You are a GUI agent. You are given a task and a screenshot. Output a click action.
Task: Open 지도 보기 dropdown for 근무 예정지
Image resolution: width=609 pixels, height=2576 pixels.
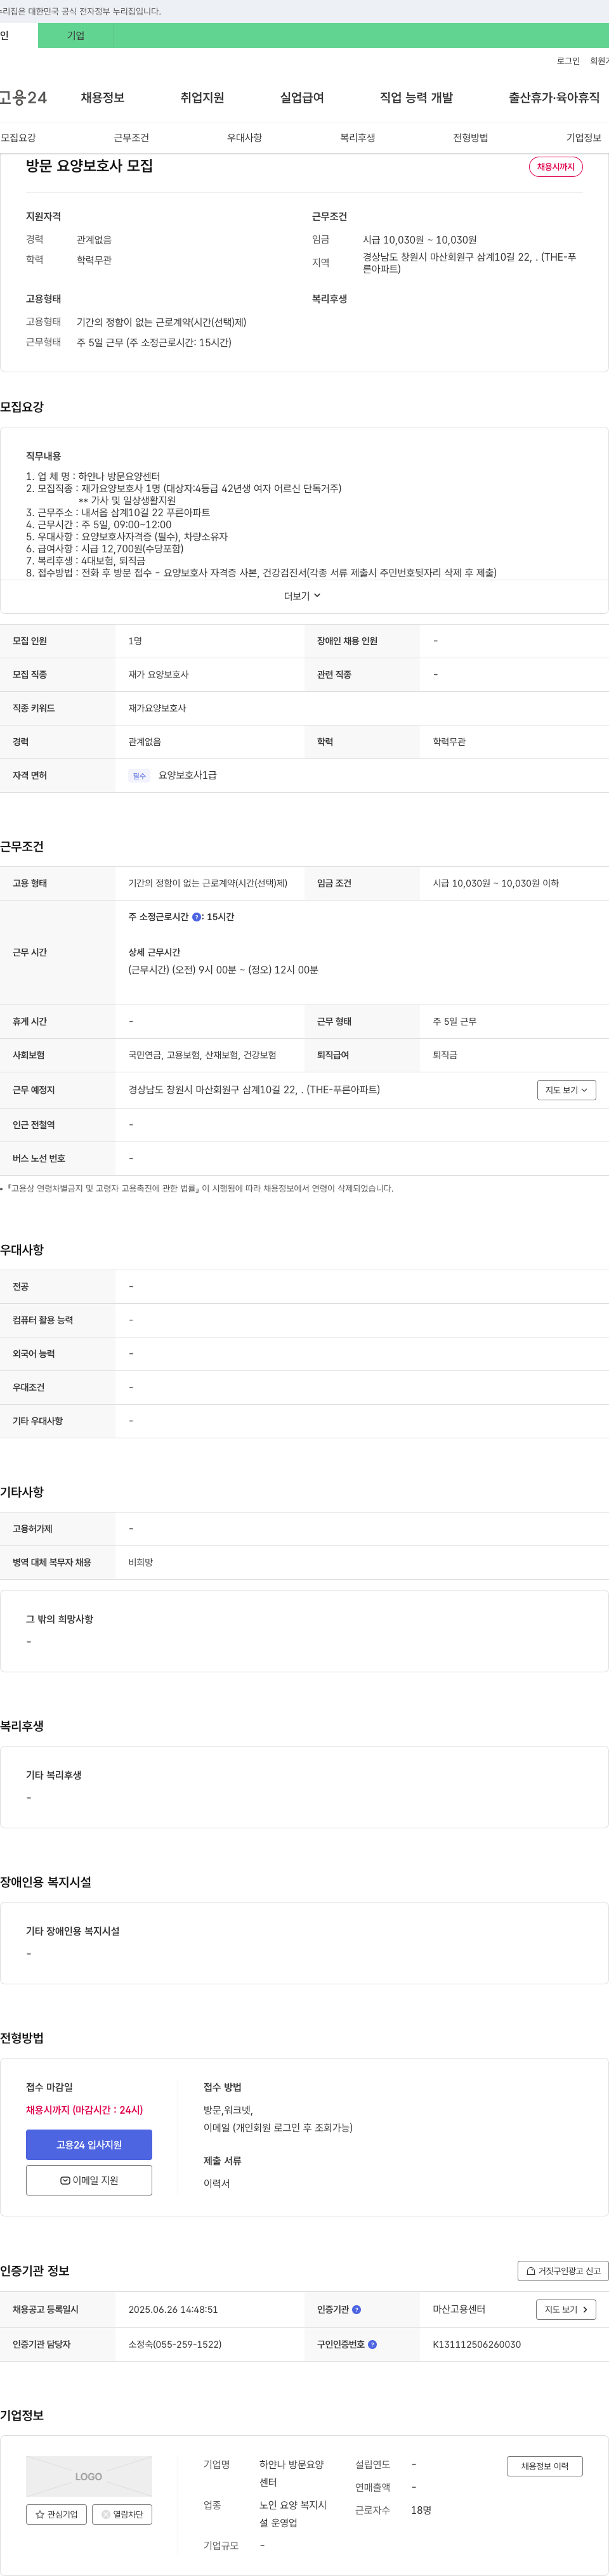click(x=566, y=1090)
